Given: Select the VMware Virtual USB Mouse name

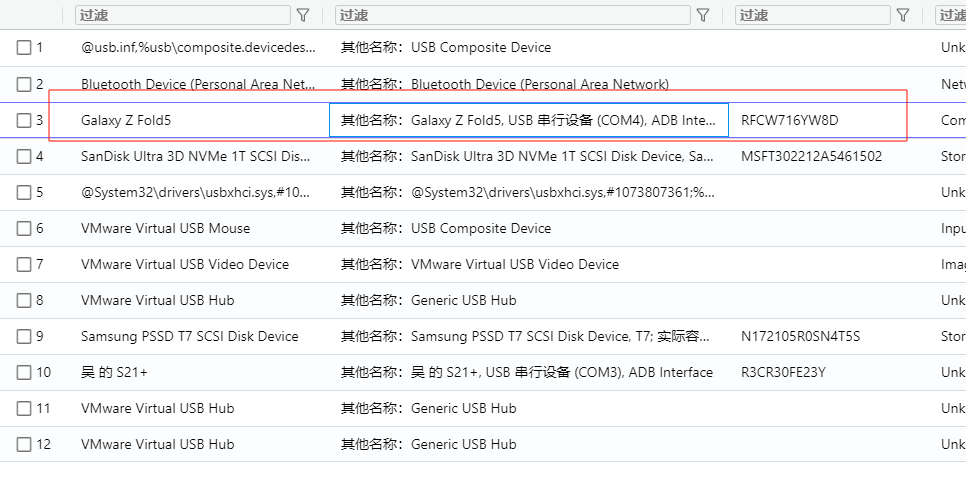Looking at the screenshot, I should 165,228.
